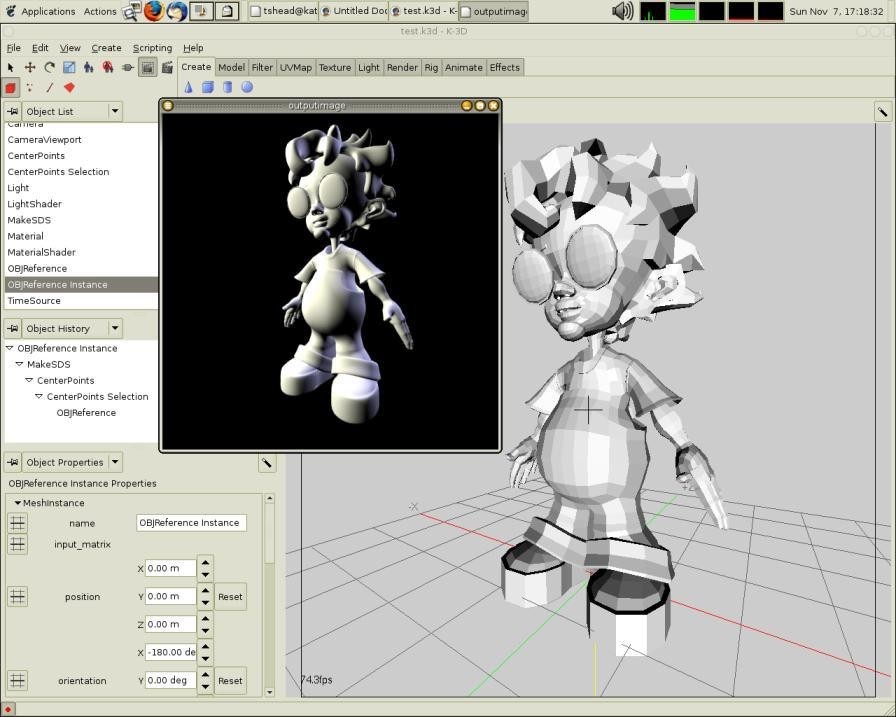Collapse the MeshInstance properties section

click(18, 503)
